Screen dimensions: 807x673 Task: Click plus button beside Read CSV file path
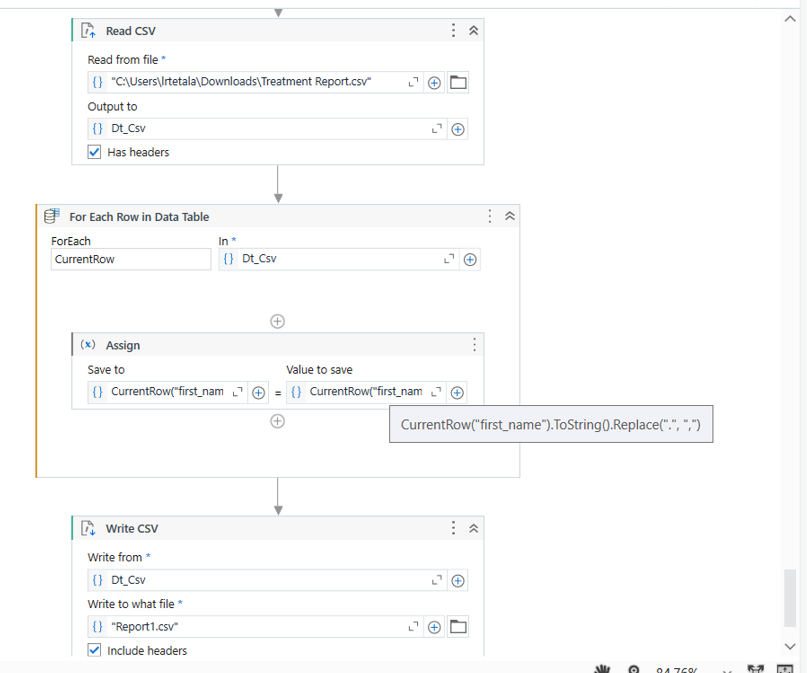435,82
